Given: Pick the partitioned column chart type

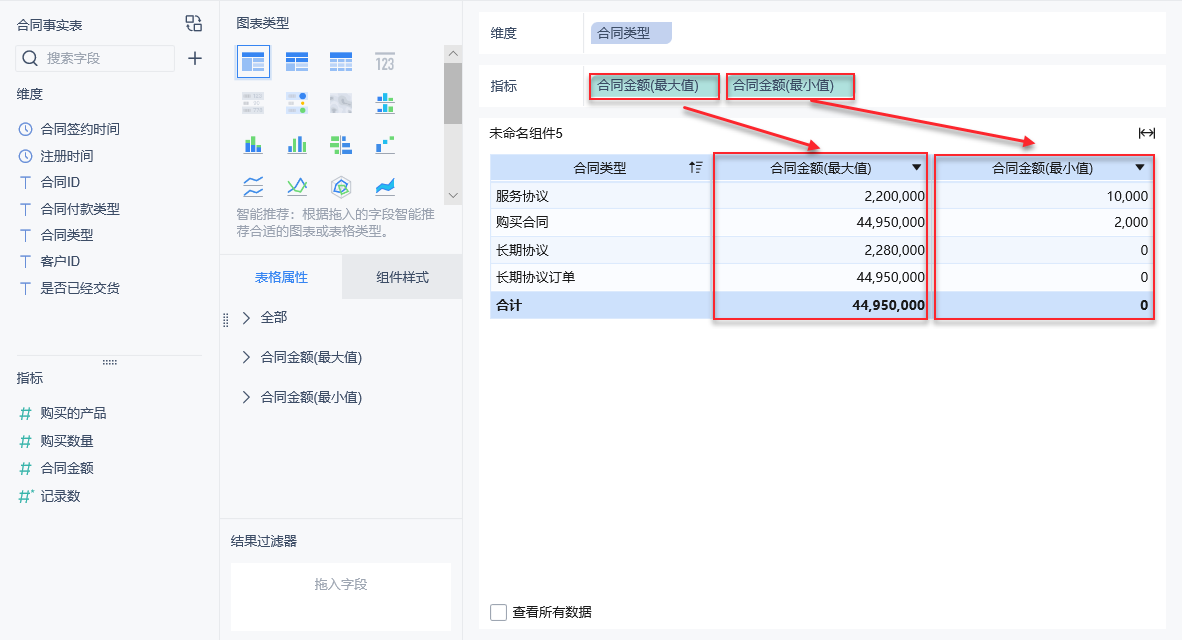Looking at the screenshot, I should pyautogui.click(x=384, y=103).
